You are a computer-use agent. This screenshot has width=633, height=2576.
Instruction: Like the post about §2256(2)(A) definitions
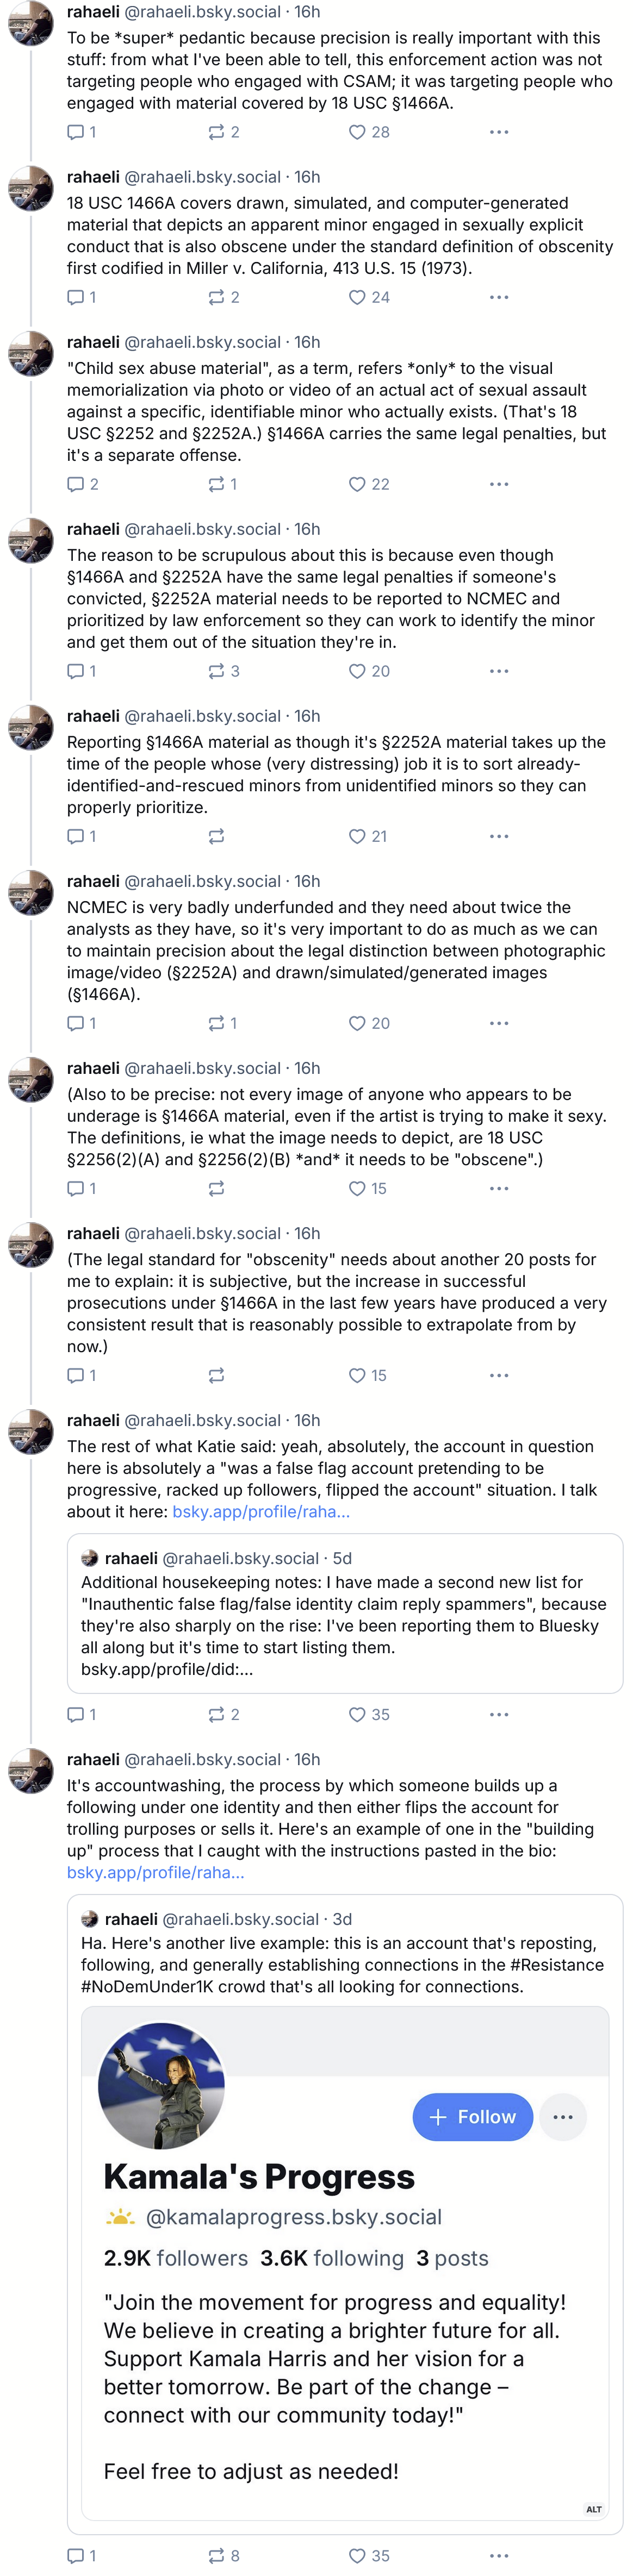pyautogui.click(x=357, y=1188)
